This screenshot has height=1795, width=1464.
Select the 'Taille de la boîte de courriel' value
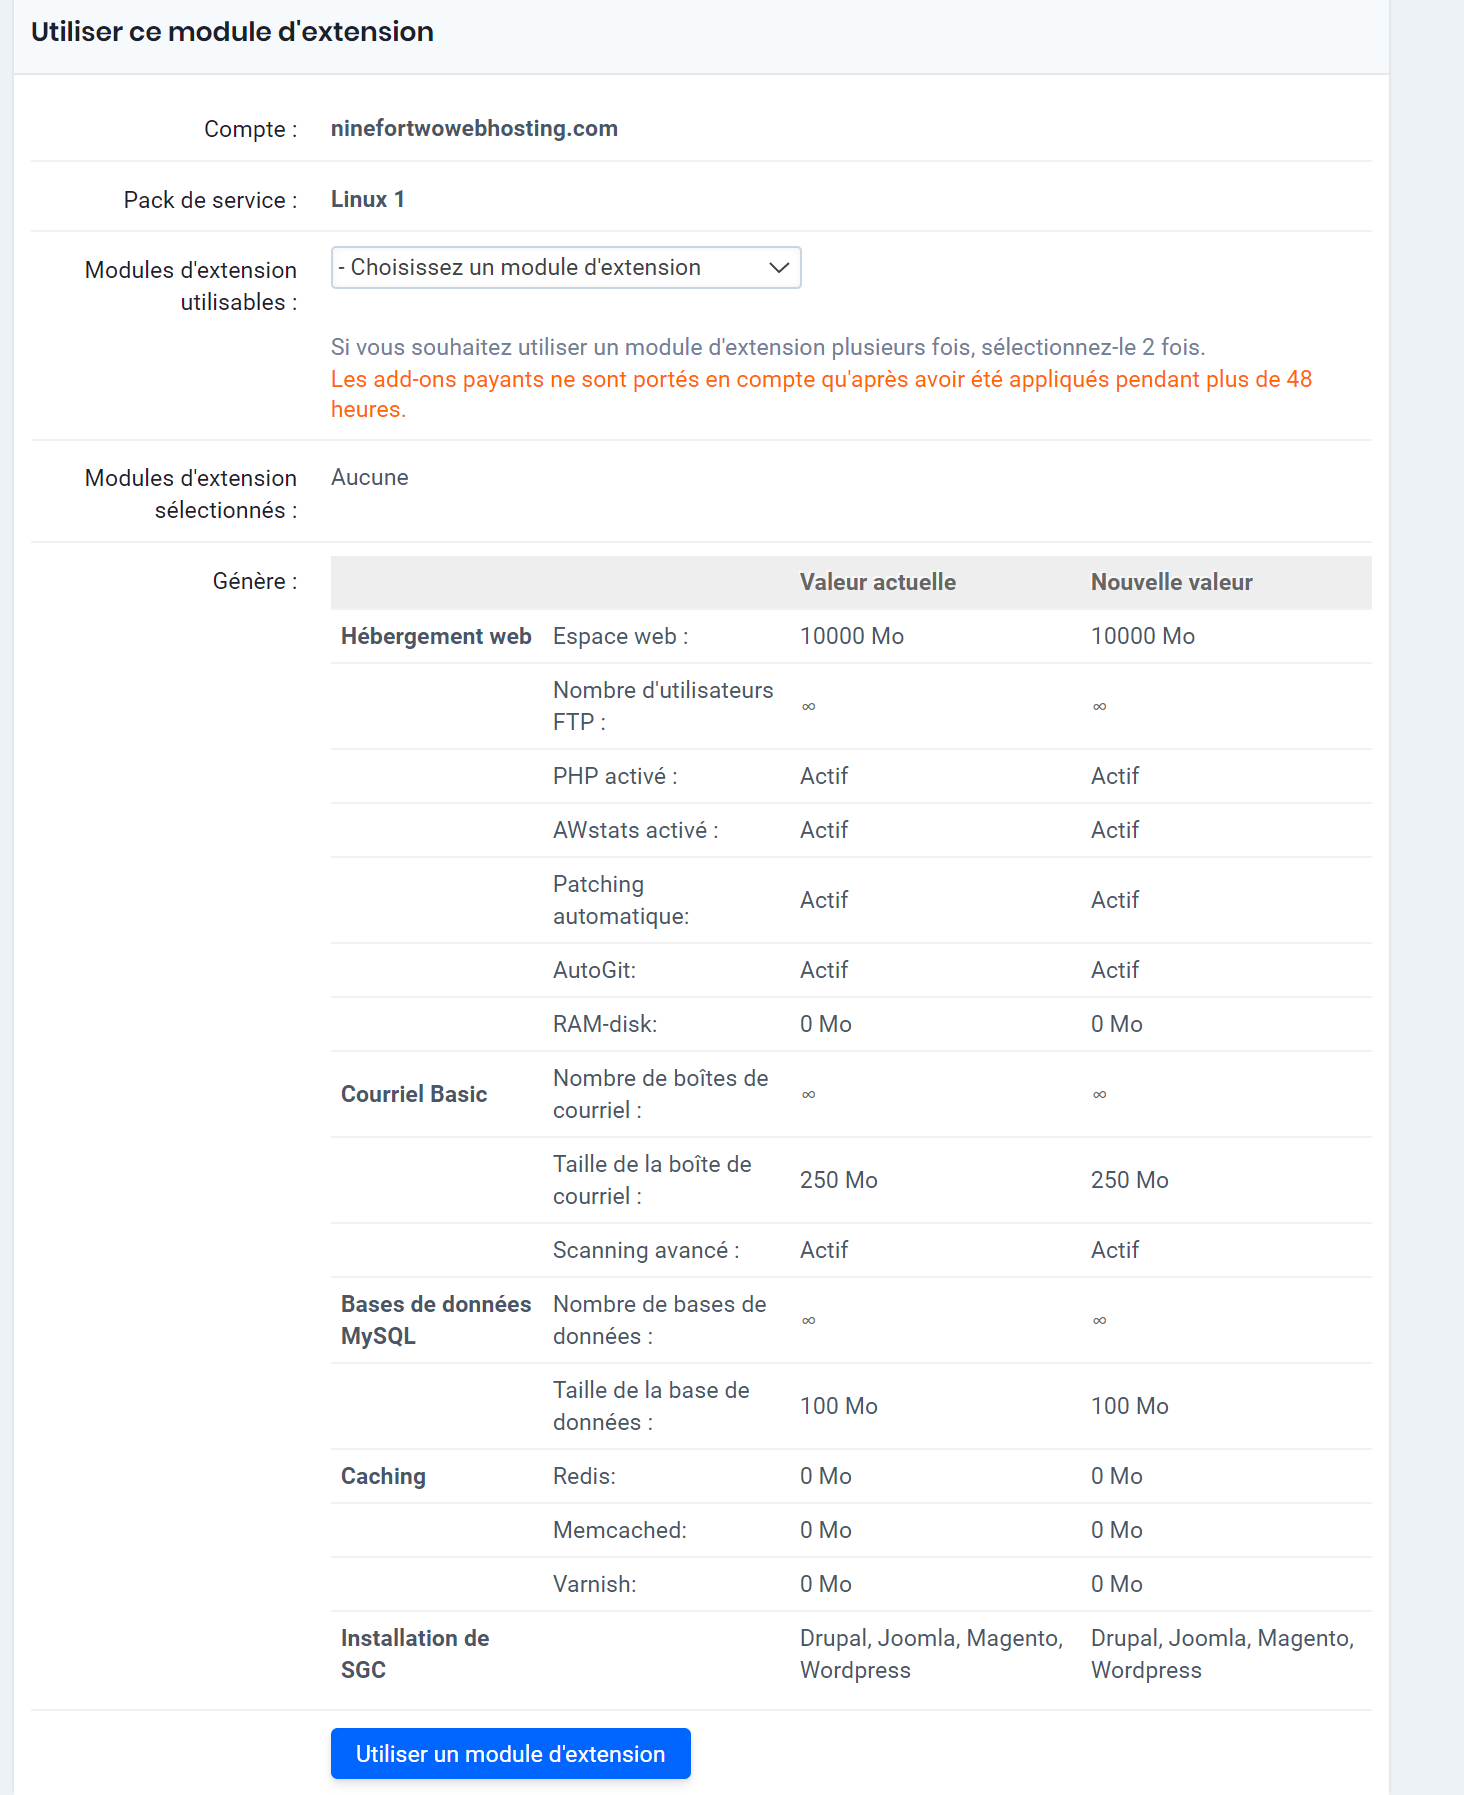tap(839, 1179)
